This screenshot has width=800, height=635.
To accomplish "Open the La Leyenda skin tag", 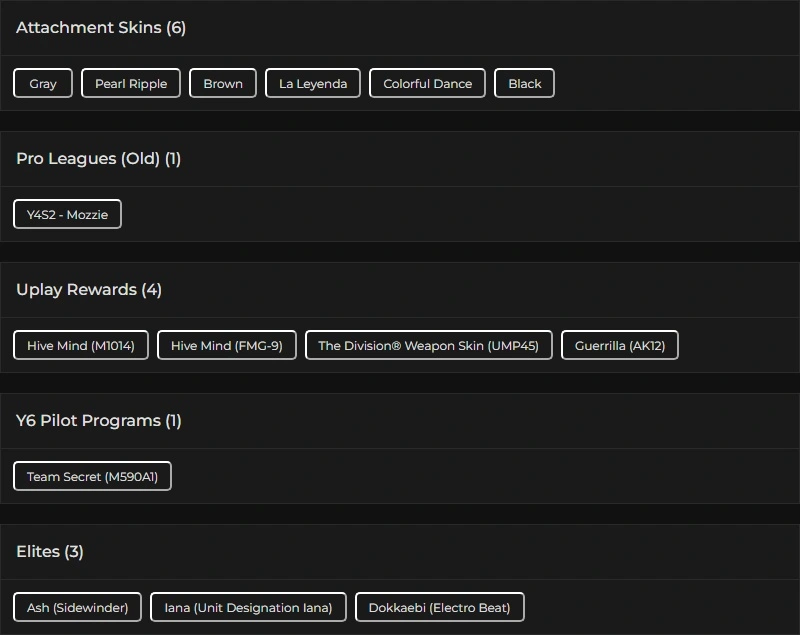I will coord(313,83).
